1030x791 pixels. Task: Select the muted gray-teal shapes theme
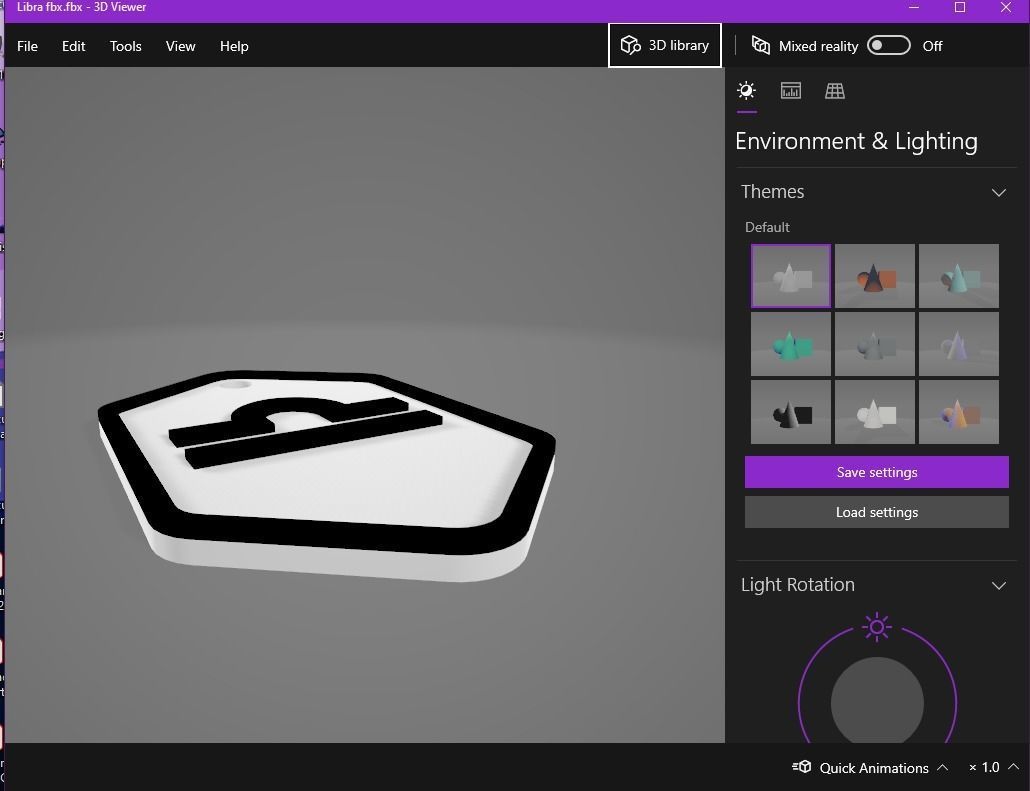coord(875,344)
